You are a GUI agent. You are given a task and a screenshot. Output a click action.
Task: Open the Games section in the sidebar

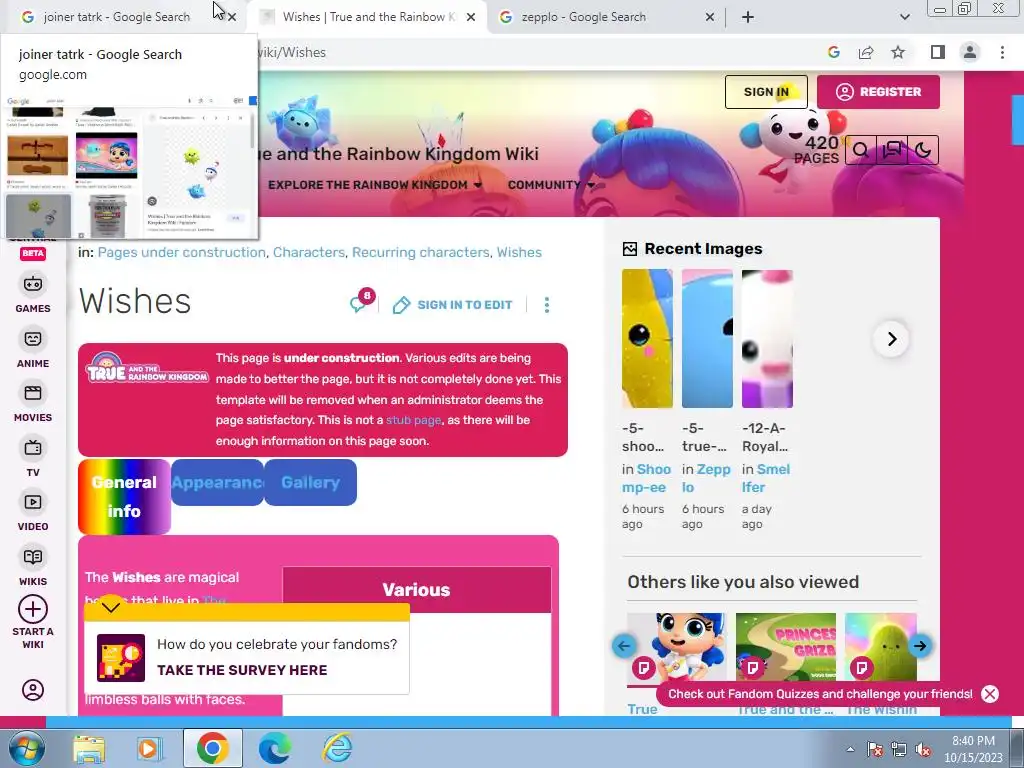click(33, 294)
